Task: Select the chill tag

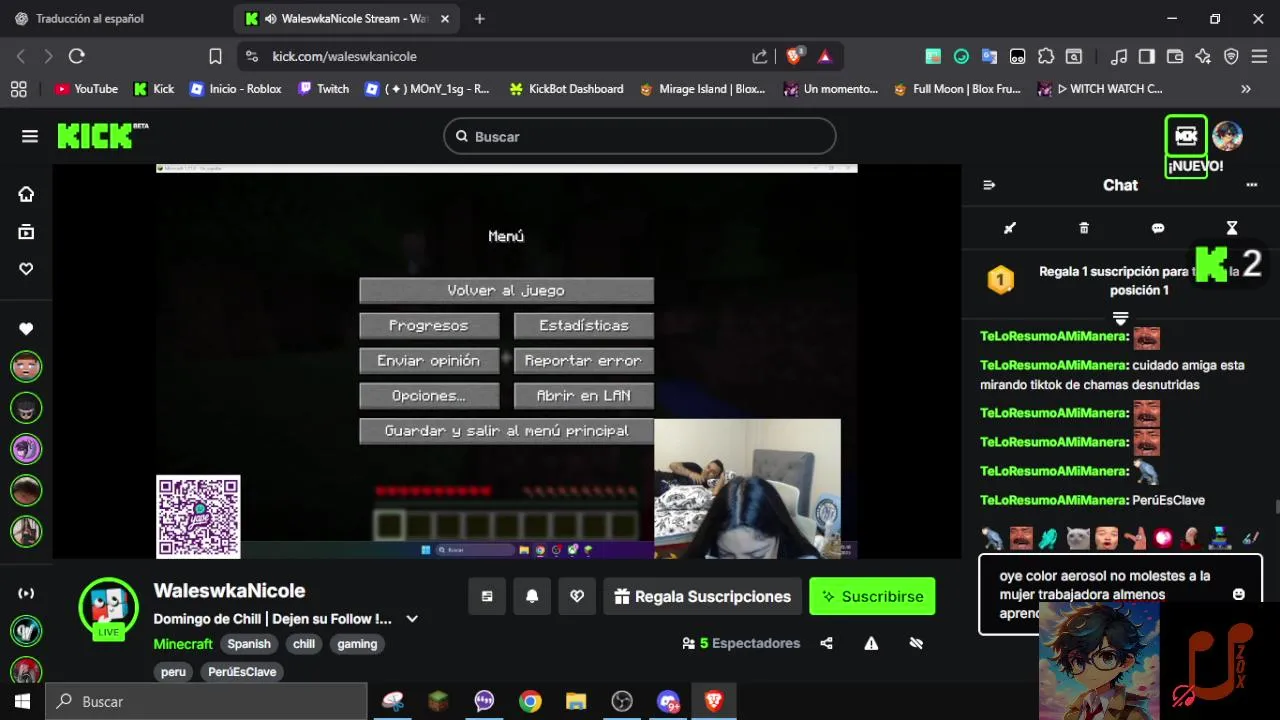Action: tap(304, 644)
